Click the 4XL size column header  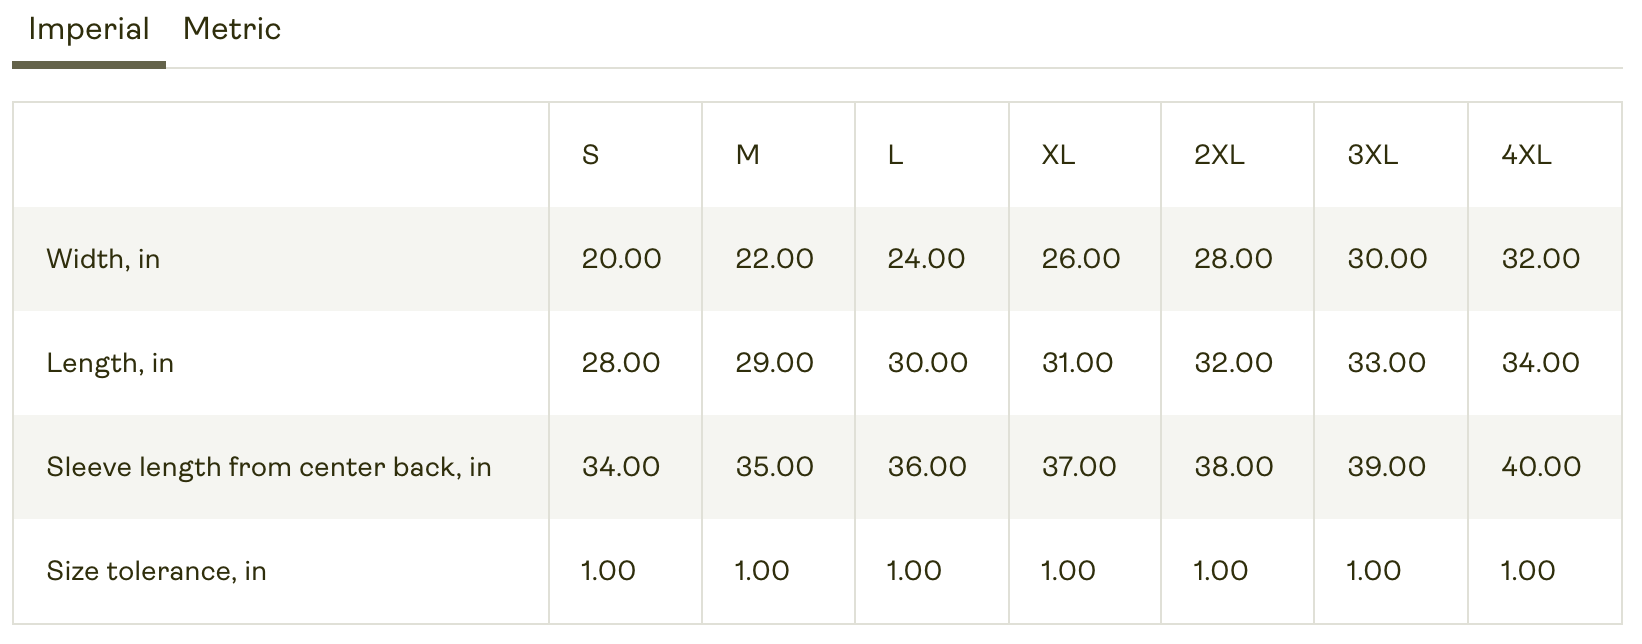pos(1526,155)
